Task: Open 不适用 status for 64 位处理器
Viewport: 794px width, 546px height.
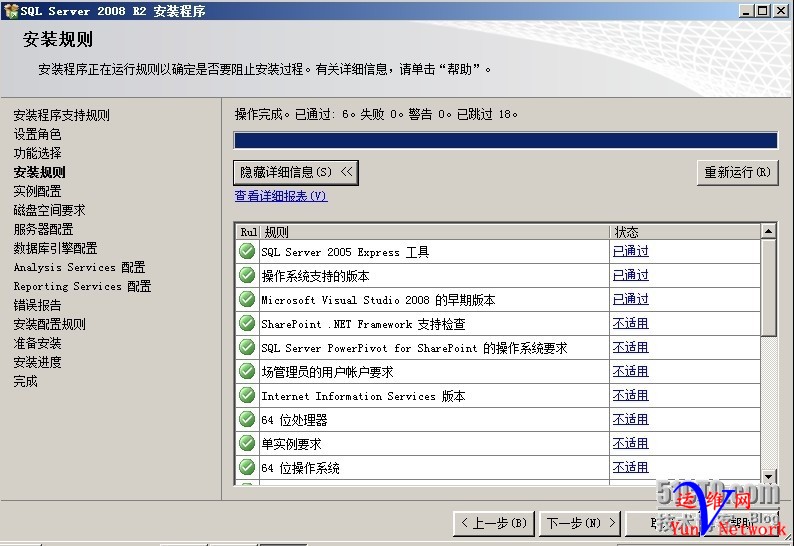Action: click(630, 419)
